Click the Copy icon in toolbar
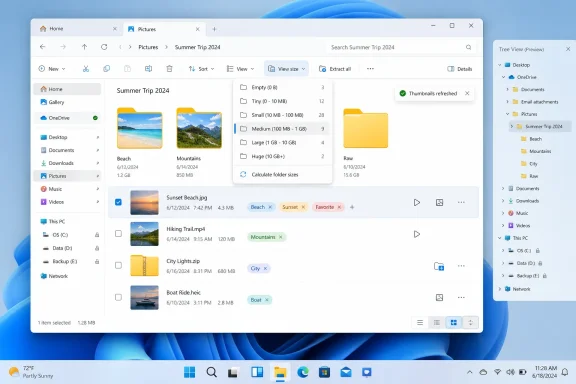576x384 pixels. point(107,69)
